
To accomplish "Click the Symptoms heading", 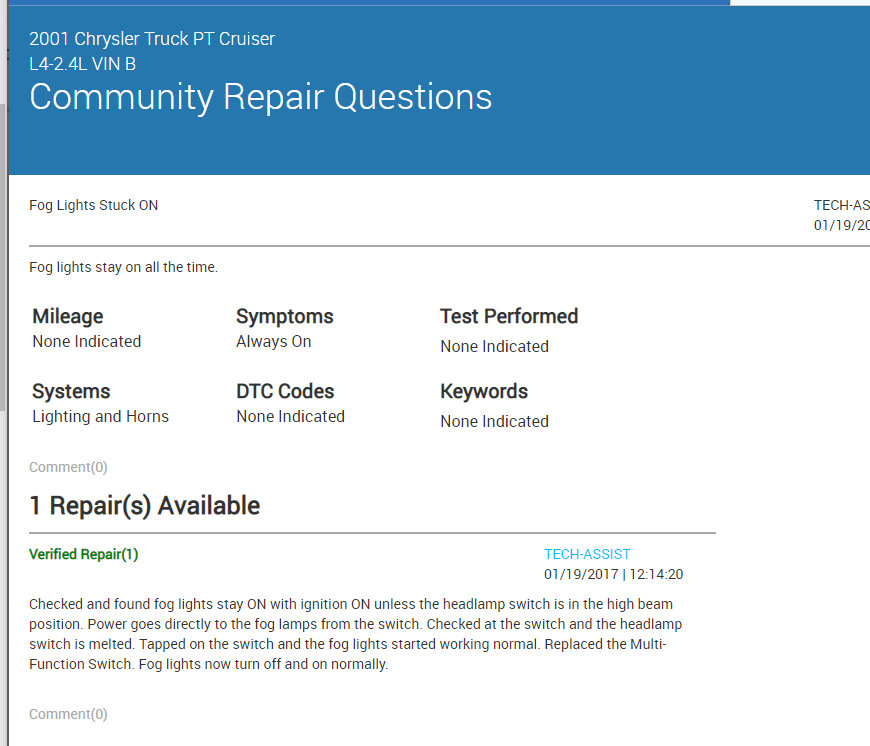I will (x=285, y=316).
